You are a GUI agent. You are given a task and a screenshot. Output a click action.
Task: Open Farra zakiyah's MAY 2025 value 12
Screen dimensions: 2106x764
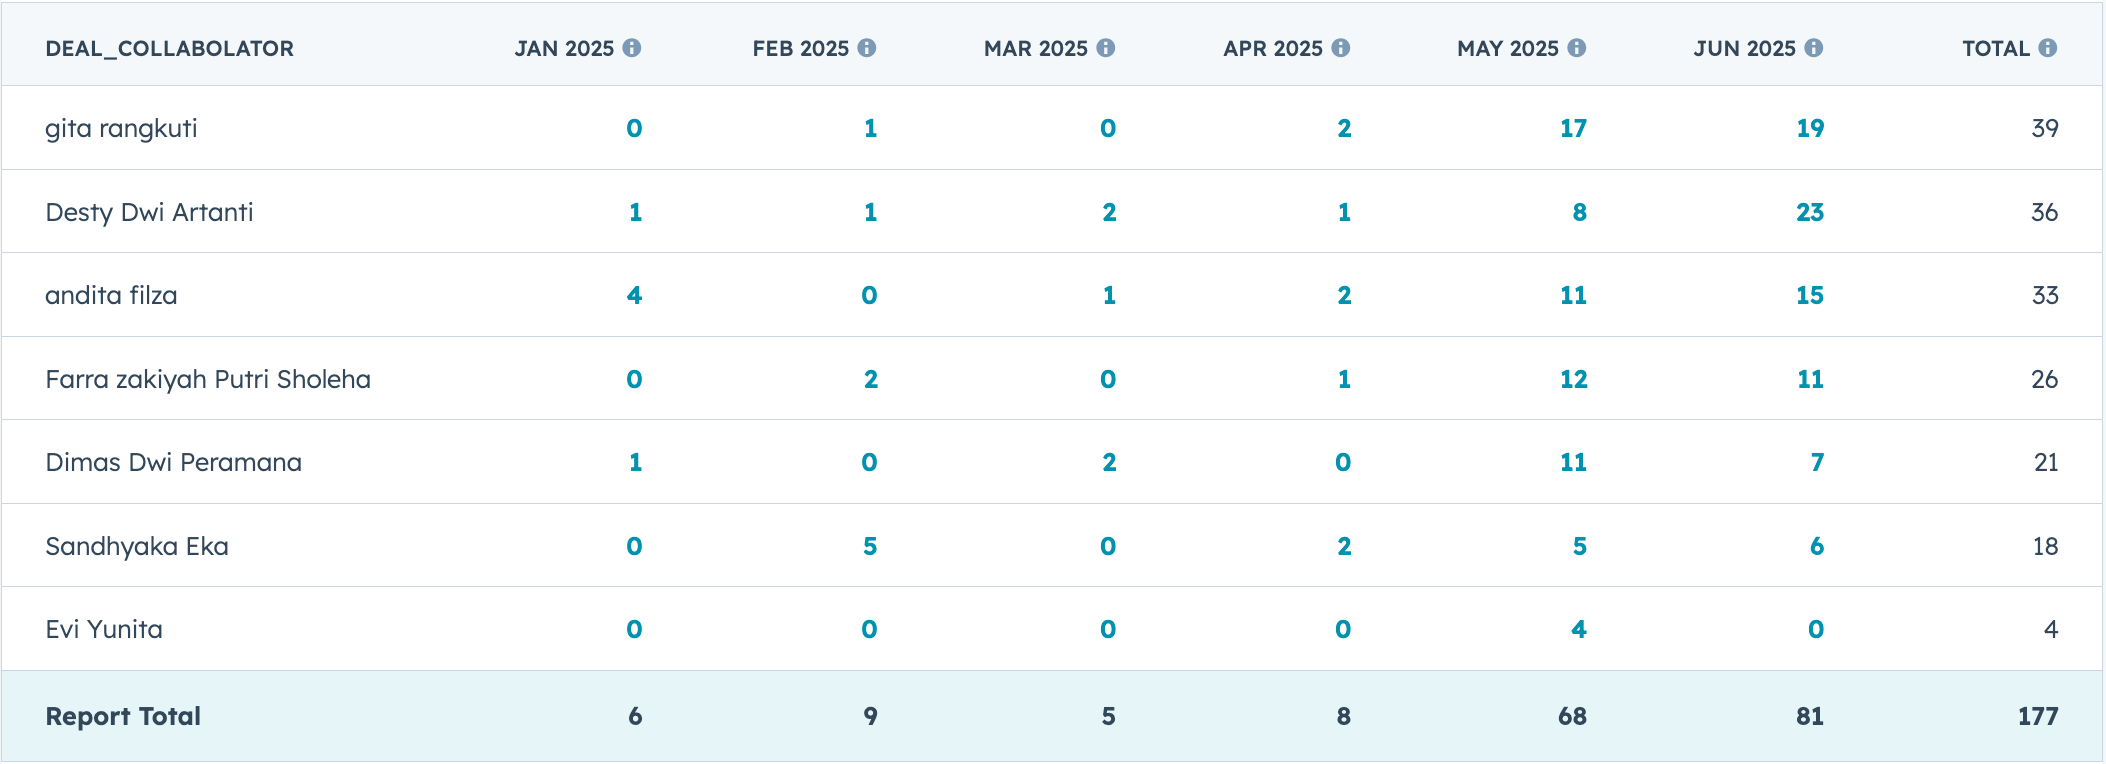(1573, 380)
